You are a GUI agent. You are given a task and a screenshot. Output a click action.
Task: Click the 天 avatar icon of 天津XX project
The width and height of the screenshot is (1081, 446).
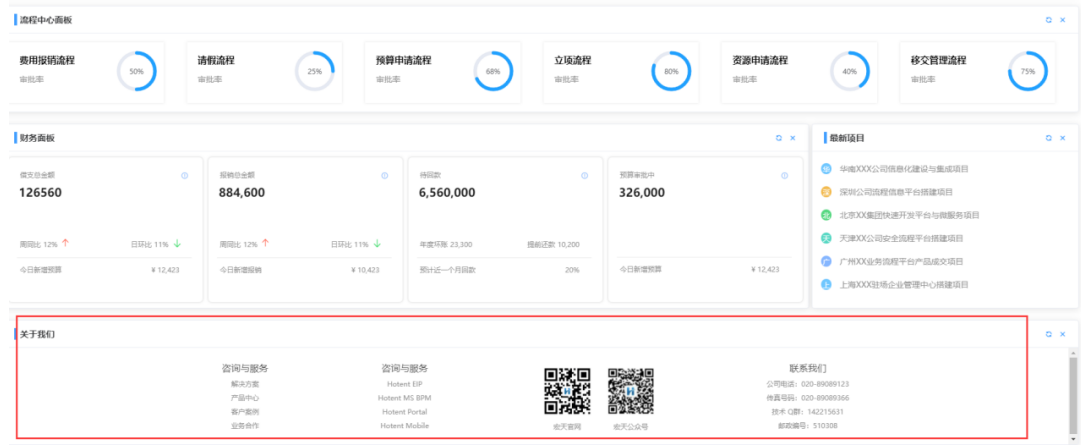[827, 239]
